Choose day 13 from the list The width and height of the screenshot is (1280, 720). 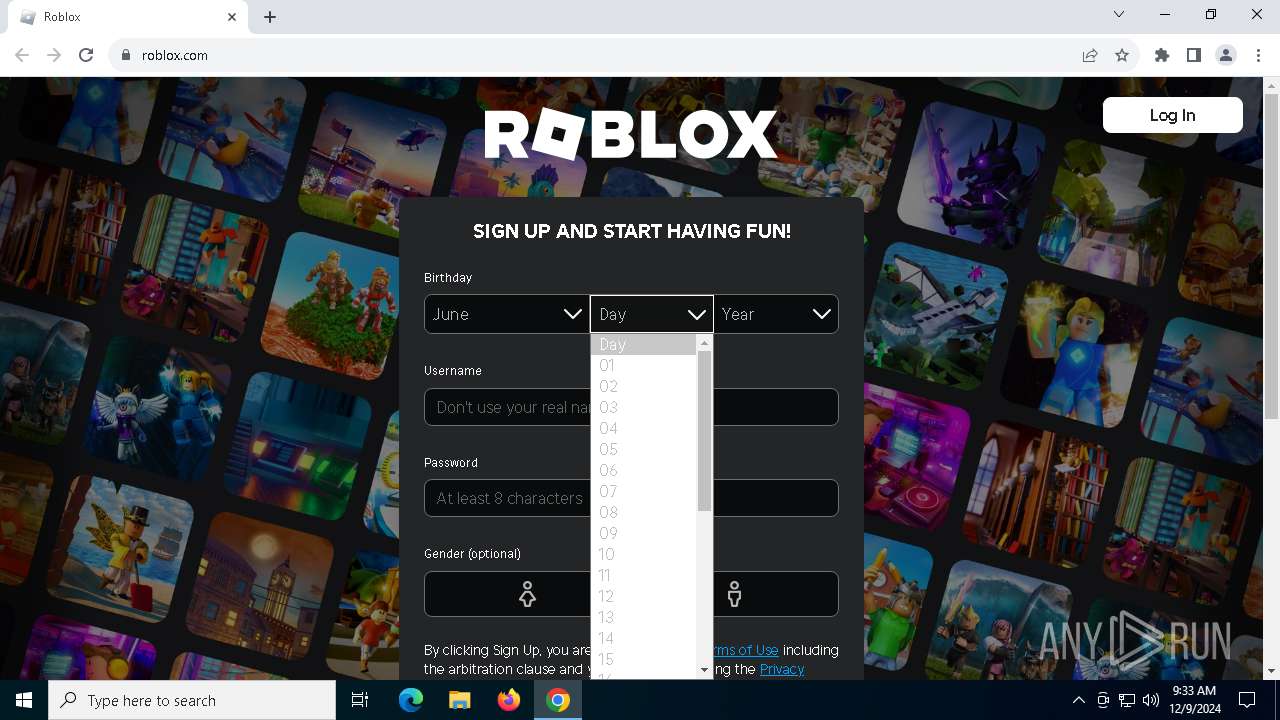[643, 617]
